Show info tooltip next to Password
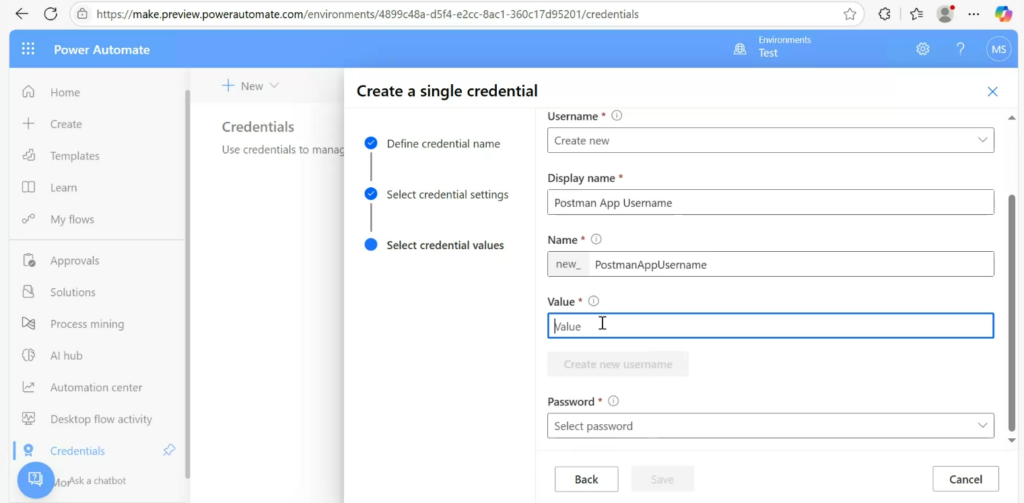 point(613,402)
